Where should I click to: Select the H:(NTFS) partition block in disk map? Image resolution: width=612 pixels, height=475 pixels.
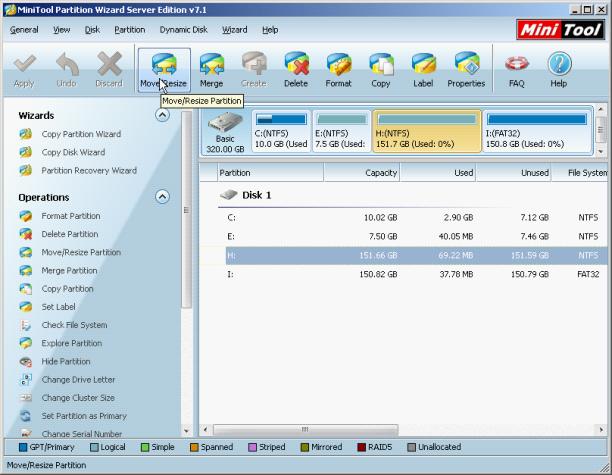pos(427,132)
